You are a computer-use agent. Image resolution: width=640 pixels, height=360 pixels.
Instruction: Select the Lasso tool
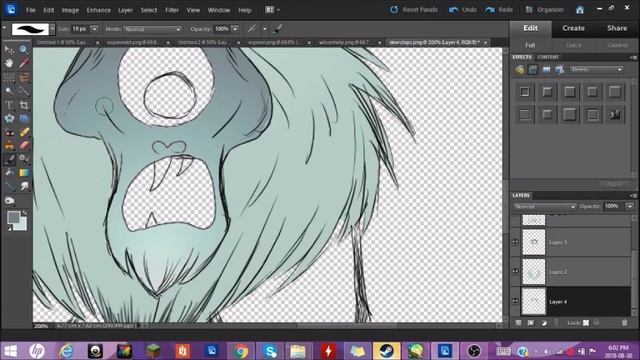[24, 77]
